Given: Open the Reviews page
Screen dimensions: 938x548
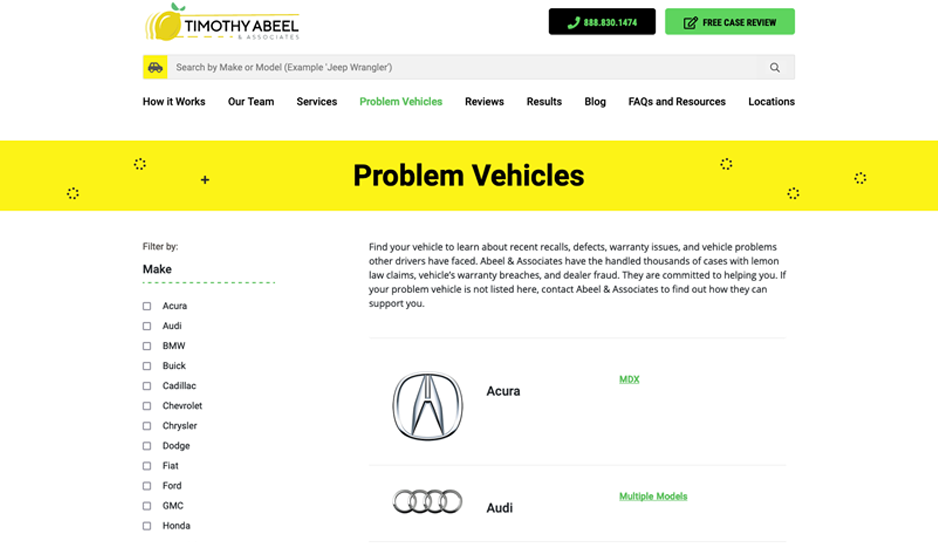Looking at the screenshot, I should tap(485, 102).
